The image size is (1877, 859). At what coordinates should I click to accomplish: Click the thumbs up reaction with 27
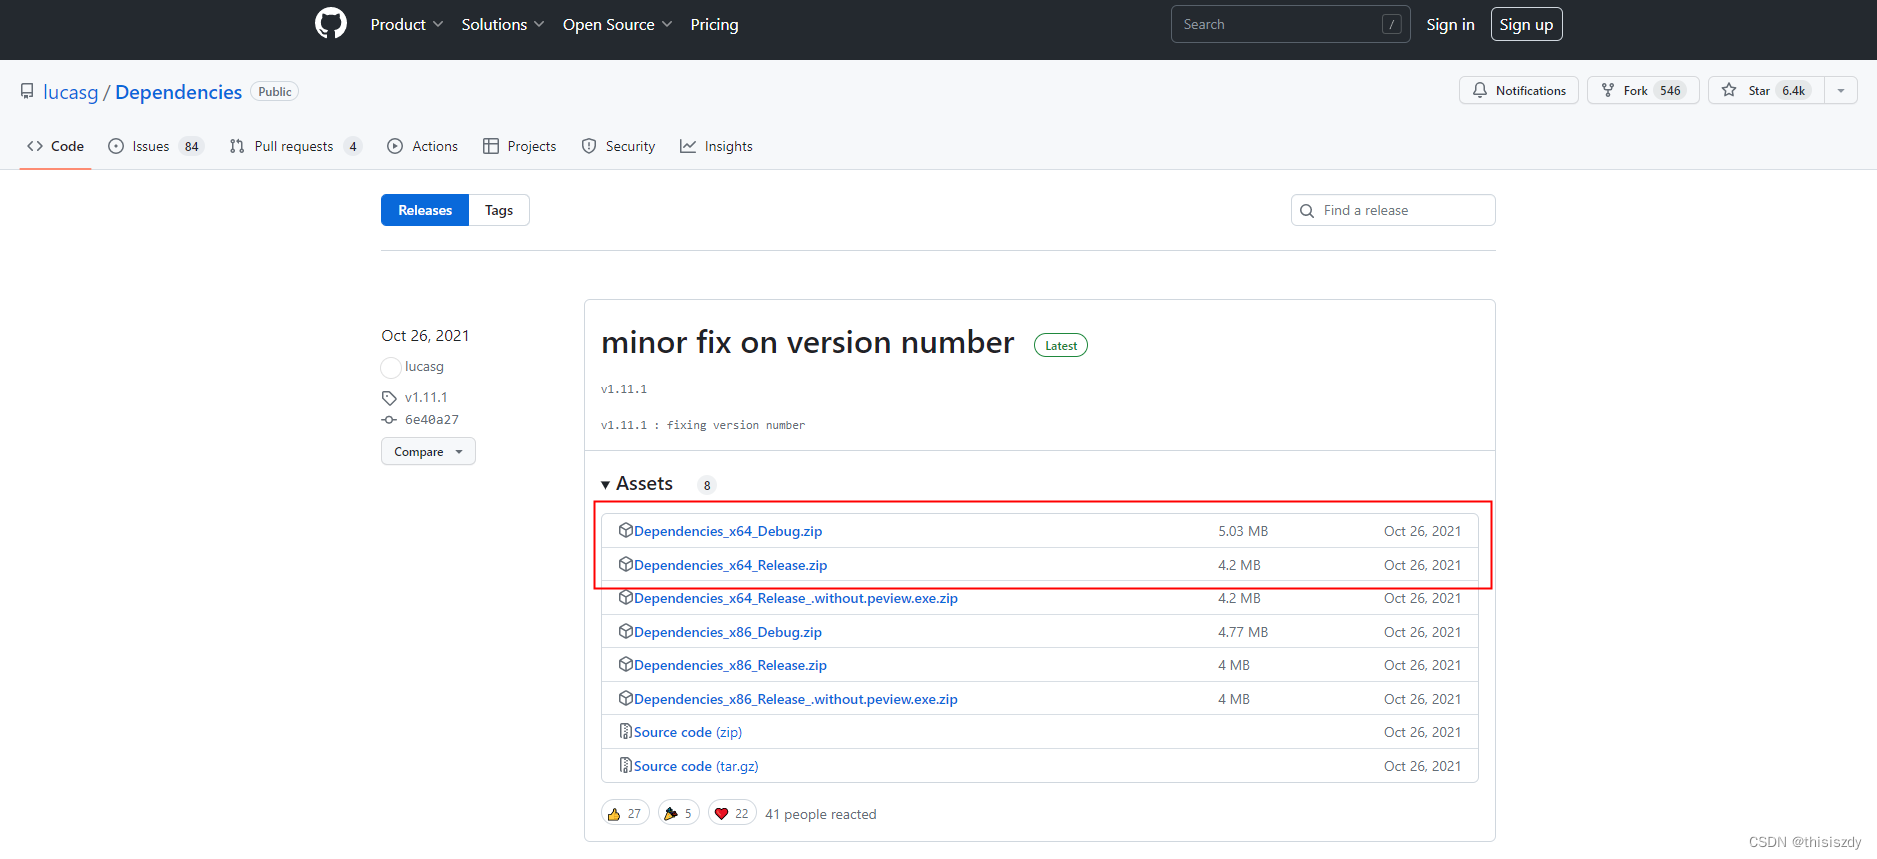coord(625,813)
